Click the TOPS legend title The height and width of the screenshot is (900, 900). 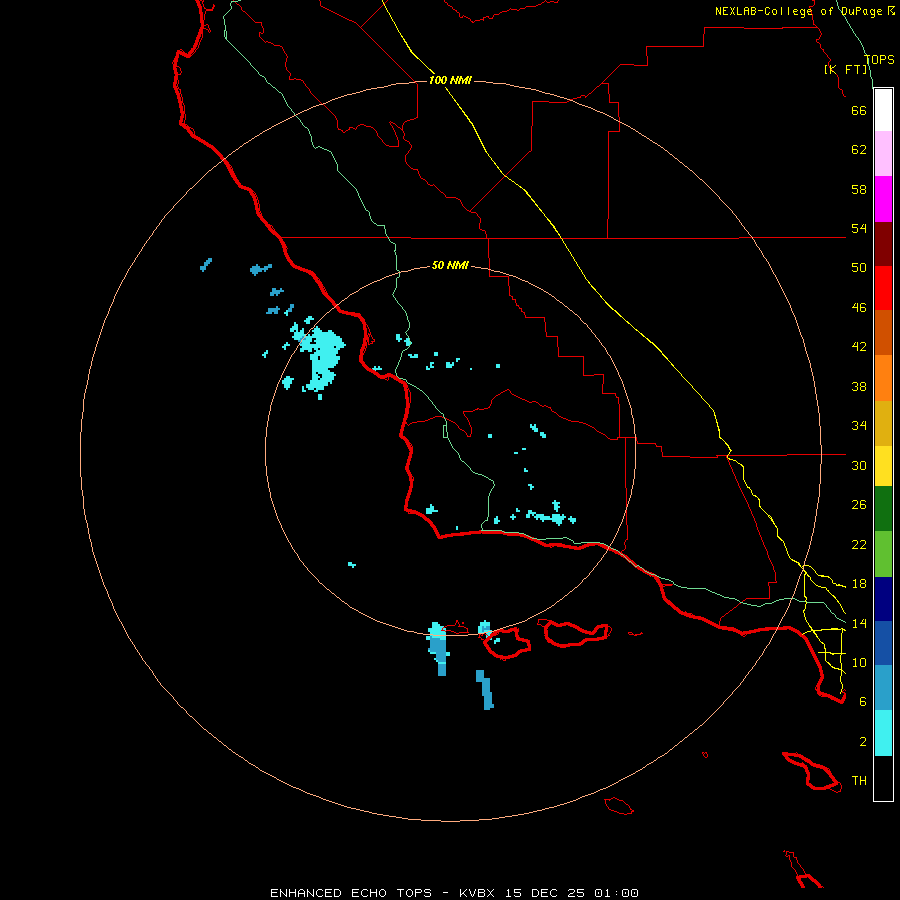point(879,59)
